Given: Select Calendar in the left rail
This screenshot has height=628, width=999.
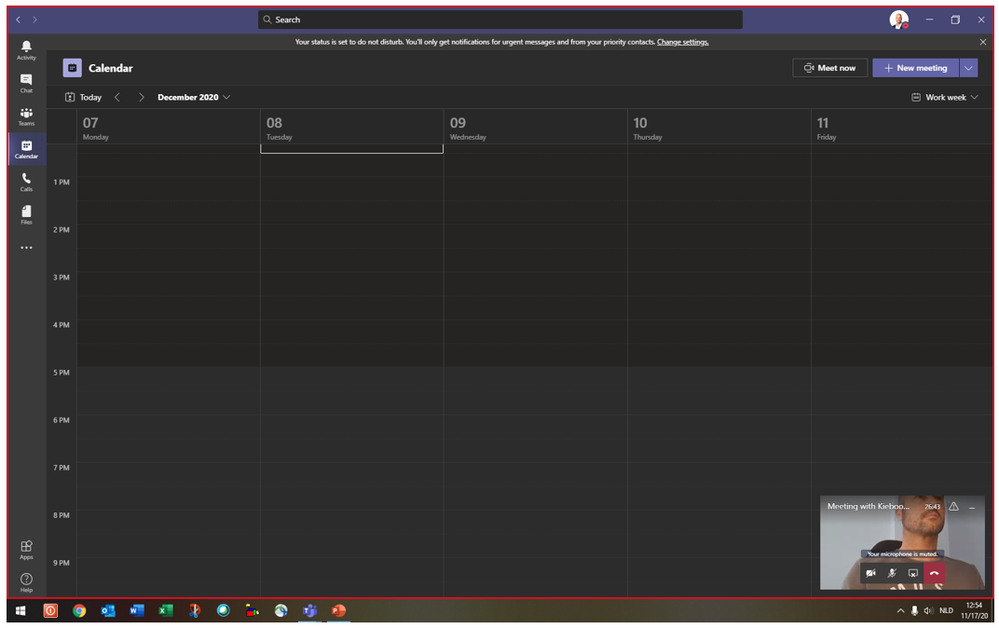Looking at the screenshot, I should point(26,149).
